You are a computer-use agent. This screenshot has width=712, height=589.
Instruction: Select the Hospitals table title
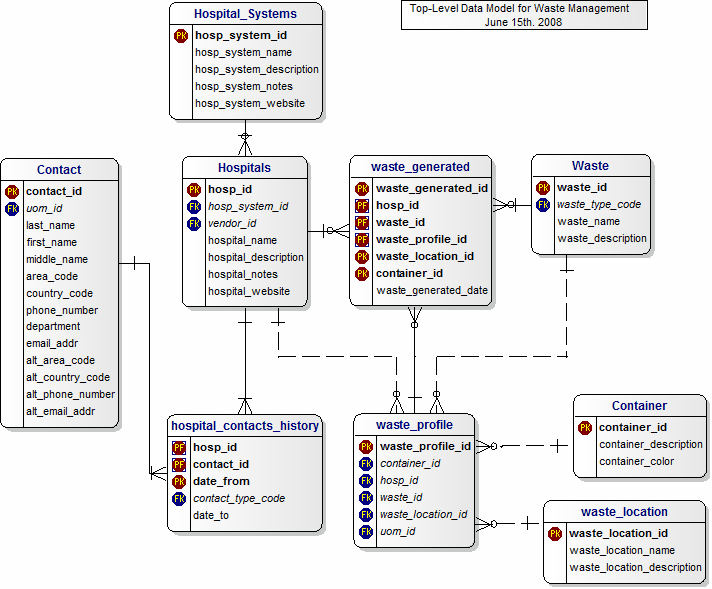pos(244,168)
